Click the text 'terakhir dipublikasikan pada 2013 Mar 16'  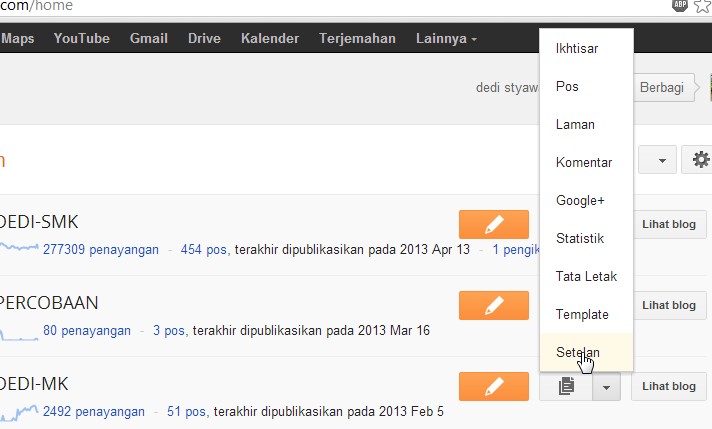(311, 330)
